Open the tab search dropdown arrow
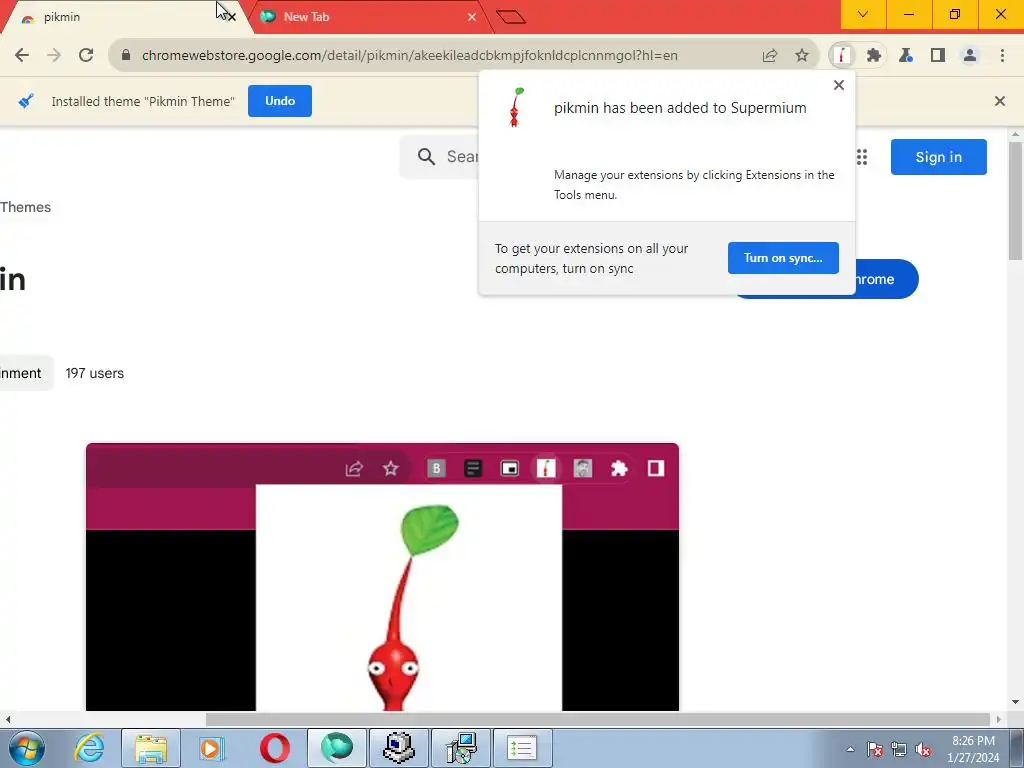 [863, 14]
